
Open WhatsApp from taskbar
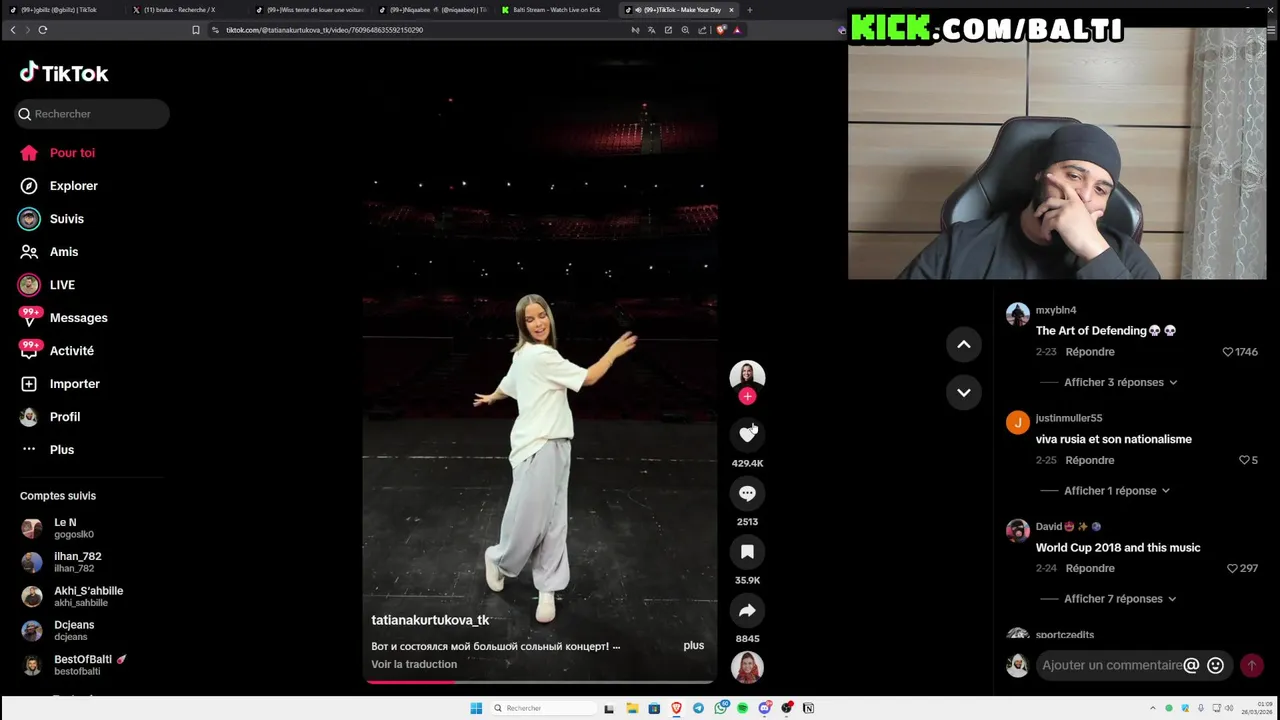click(x=720, y=708)
